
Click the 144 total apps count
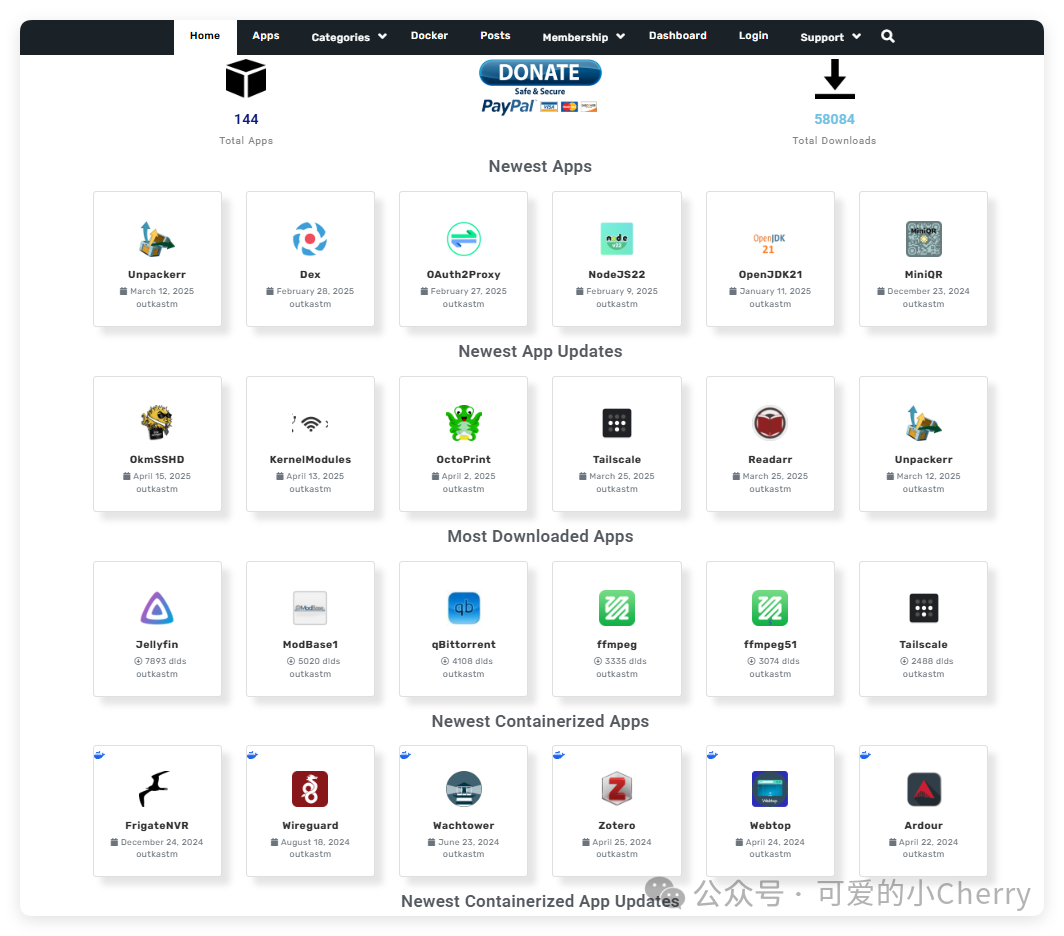coord(246,119)
